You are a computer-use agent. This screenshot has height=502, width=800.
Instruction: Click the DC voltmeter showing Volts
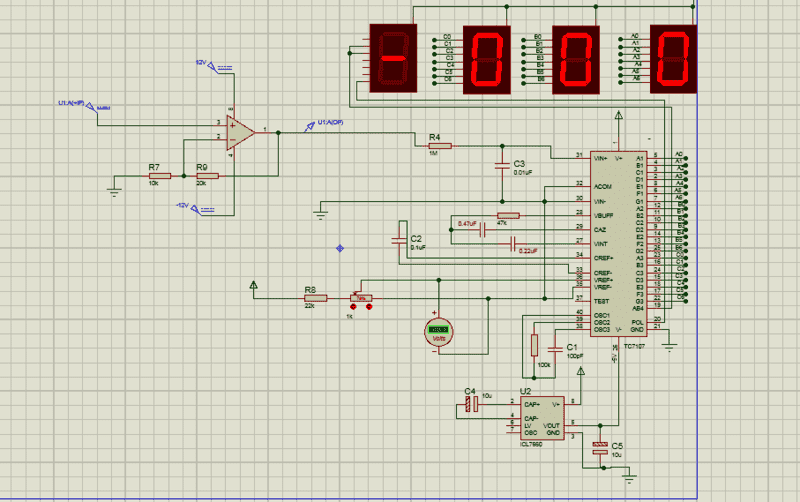(x=437, y=332)
